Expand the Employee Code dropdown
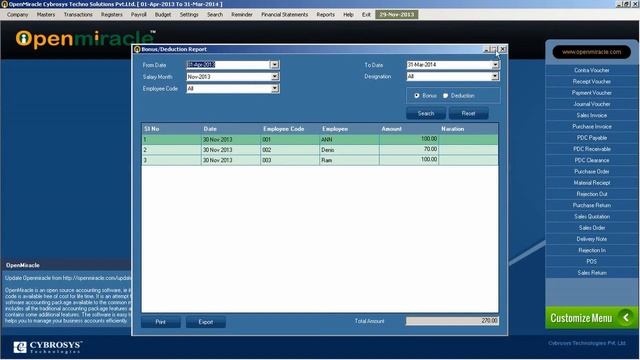This screenshot has height=360, width=640. [x=274, y=88]
